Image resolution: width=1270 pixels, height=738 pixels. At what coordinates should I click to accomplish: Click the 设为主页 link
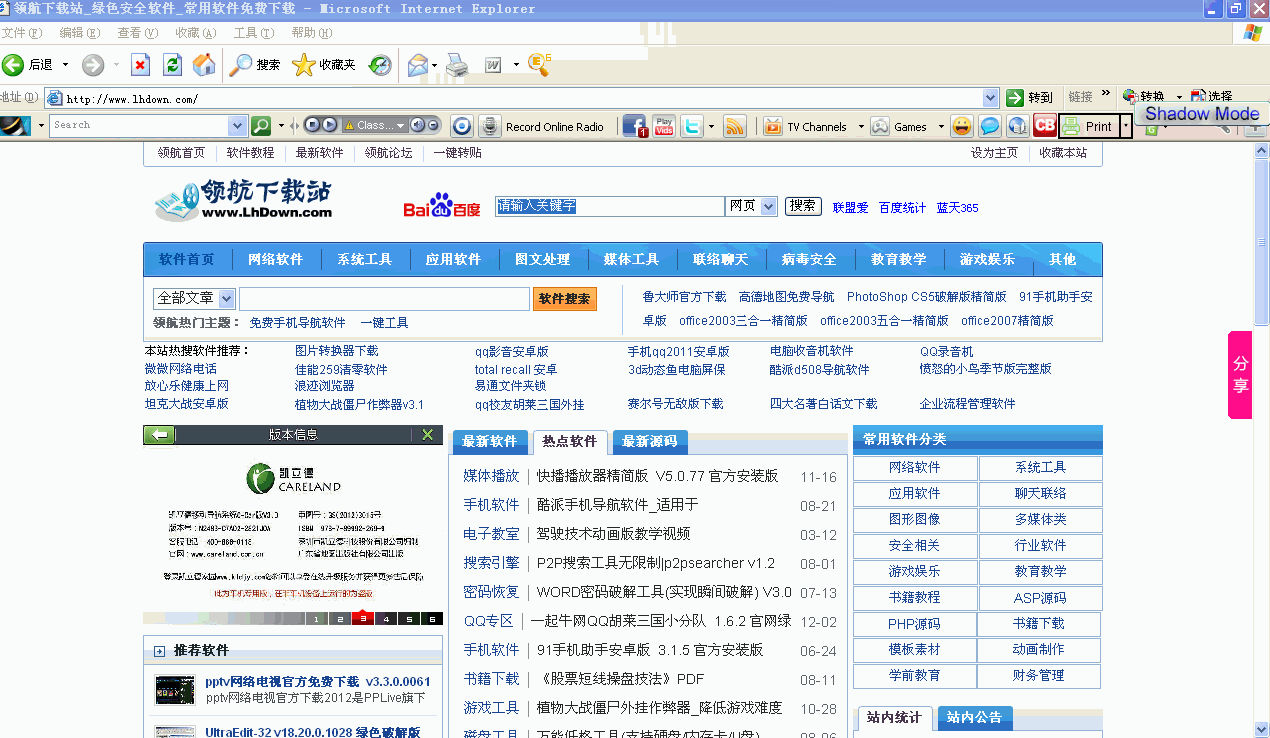(994, 153)
